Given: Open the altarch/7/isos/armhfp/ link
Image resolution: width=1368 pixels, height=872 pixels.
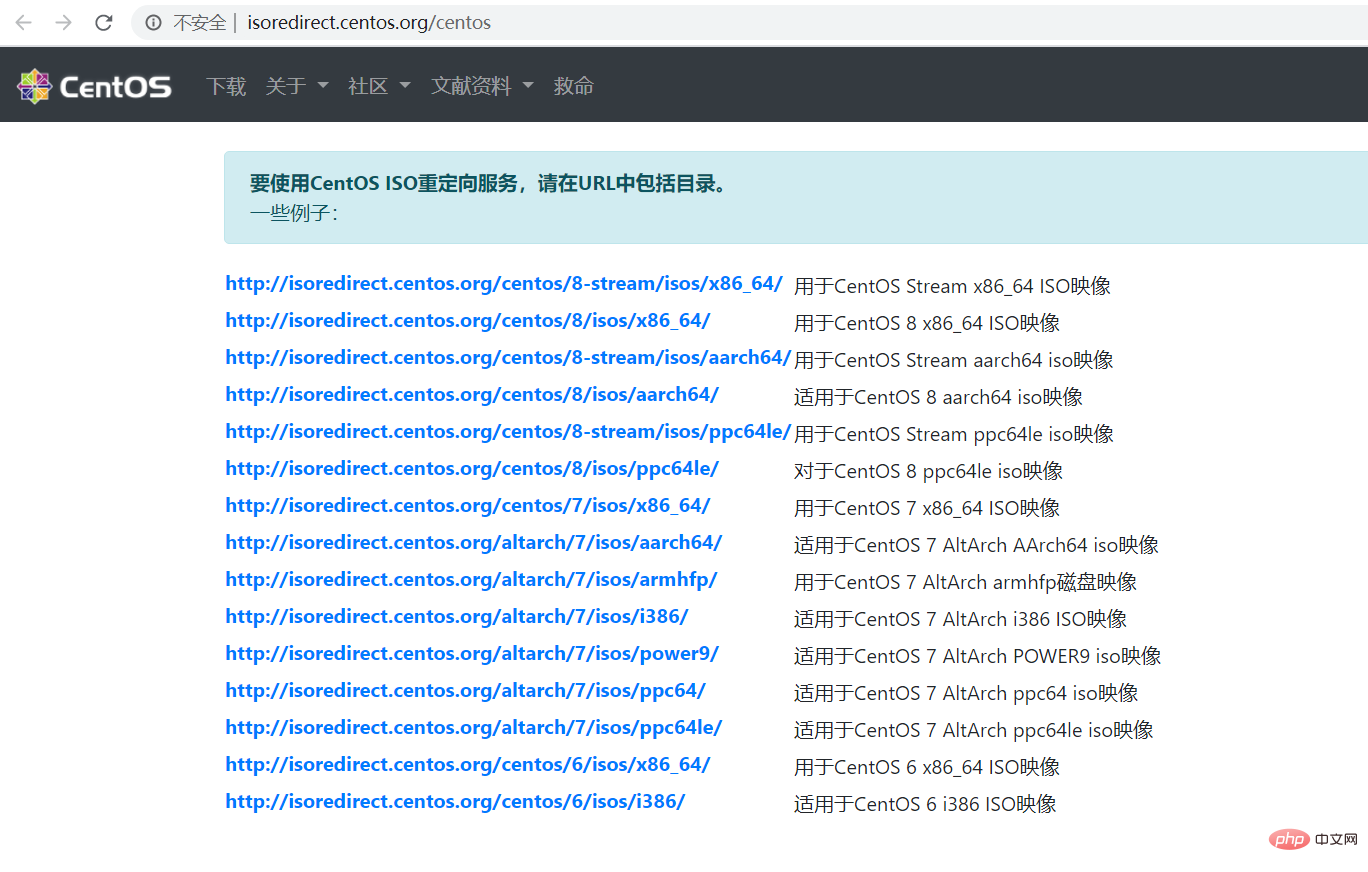Looking at the screenshot, I should pyautogui.click(x=471, y=580).
